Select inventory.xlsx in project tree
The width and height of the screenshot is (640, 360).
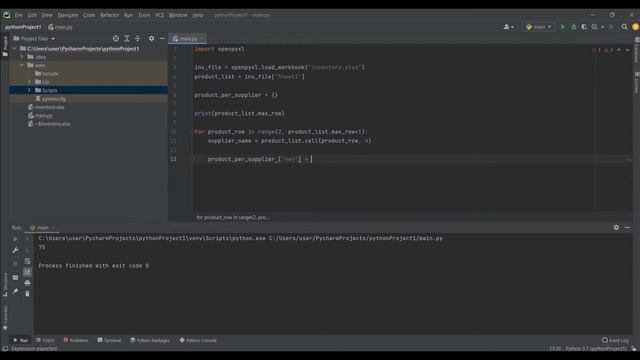point(49,107)
